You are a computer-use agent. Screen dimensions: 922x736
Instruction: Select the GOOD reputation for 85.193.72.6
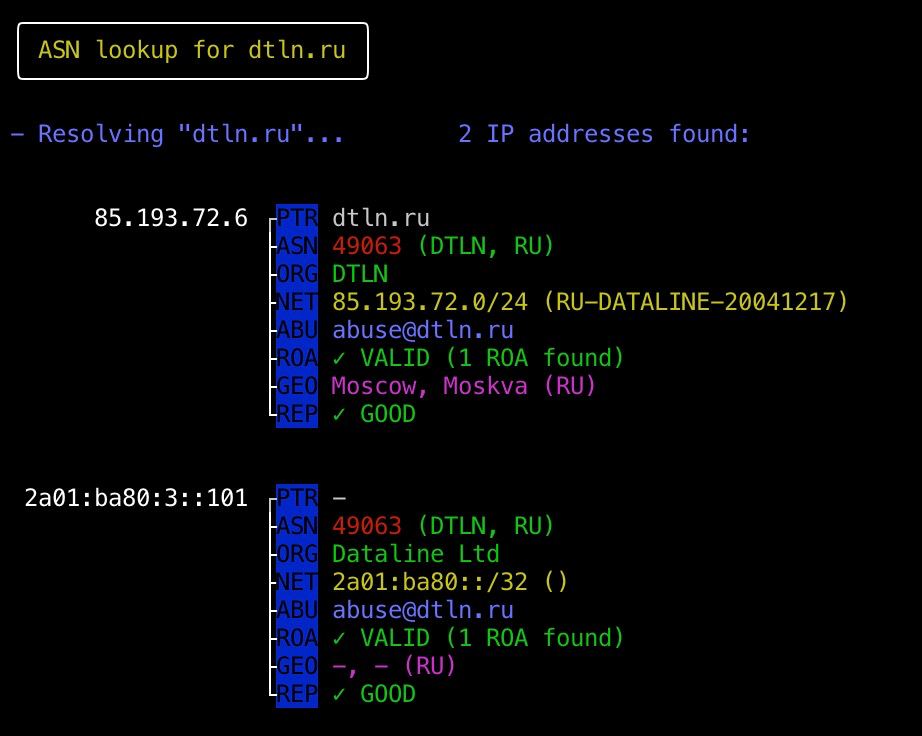pyautogui.click(x=387, y=414)
